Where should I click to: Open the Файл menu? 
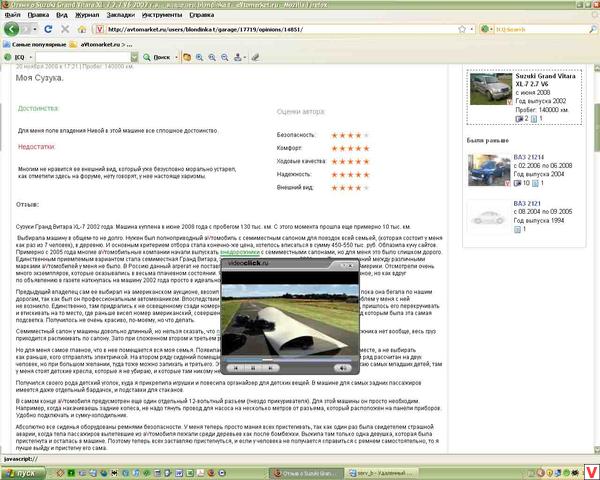(13, 15)
